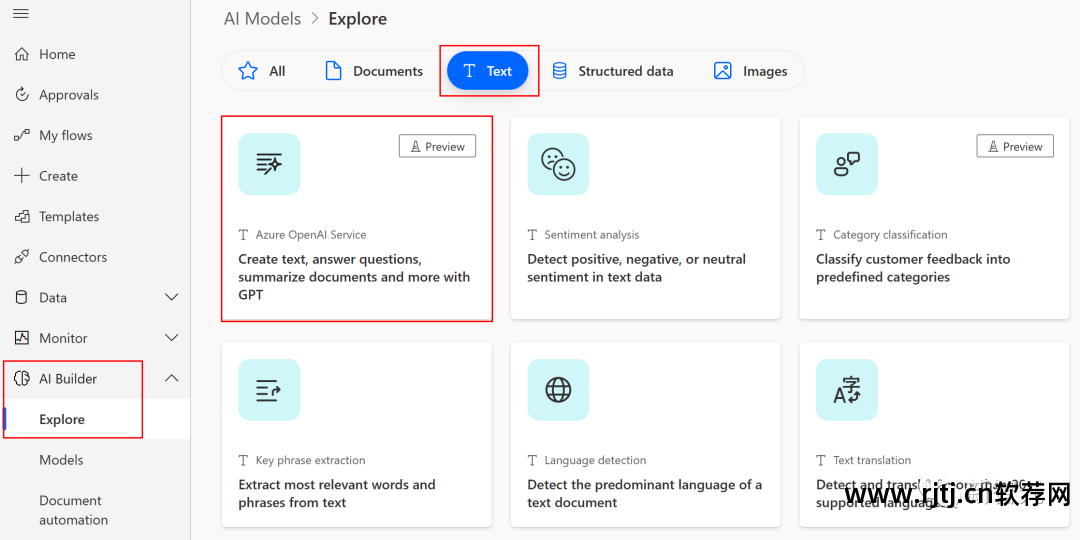Viewport: 1080px width, 540px height.
Task: Click AI Models breadcrumb link
Action: click(262, 19)
